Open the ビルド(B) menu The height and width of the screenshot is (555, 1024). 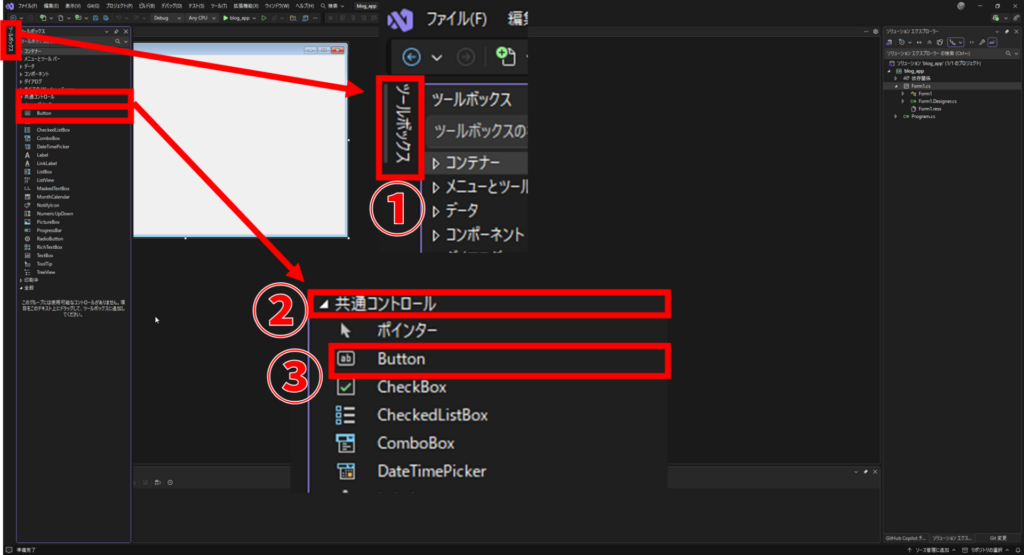click(x=147, y=6)
